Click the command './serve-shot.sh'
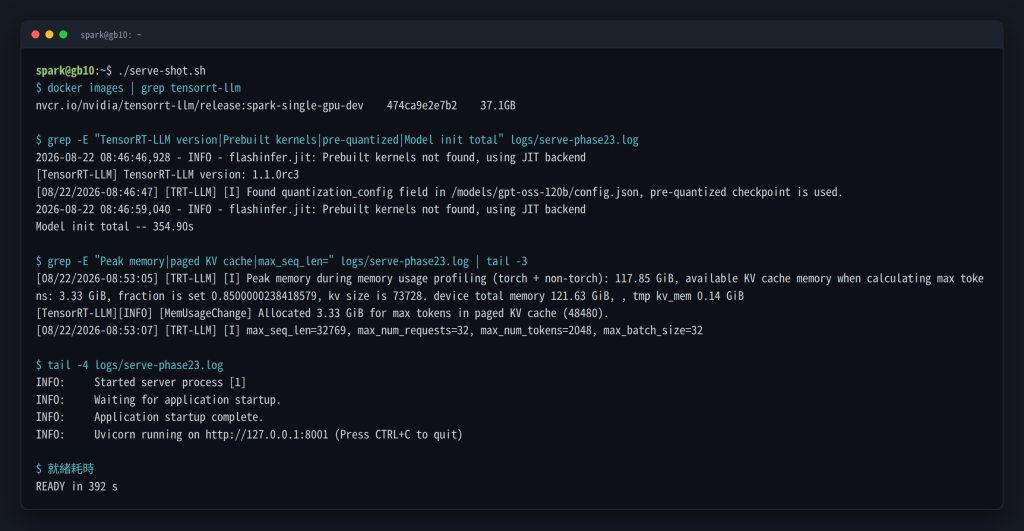The width and height of the screenshot is (1024, 531). click(161, 71)
